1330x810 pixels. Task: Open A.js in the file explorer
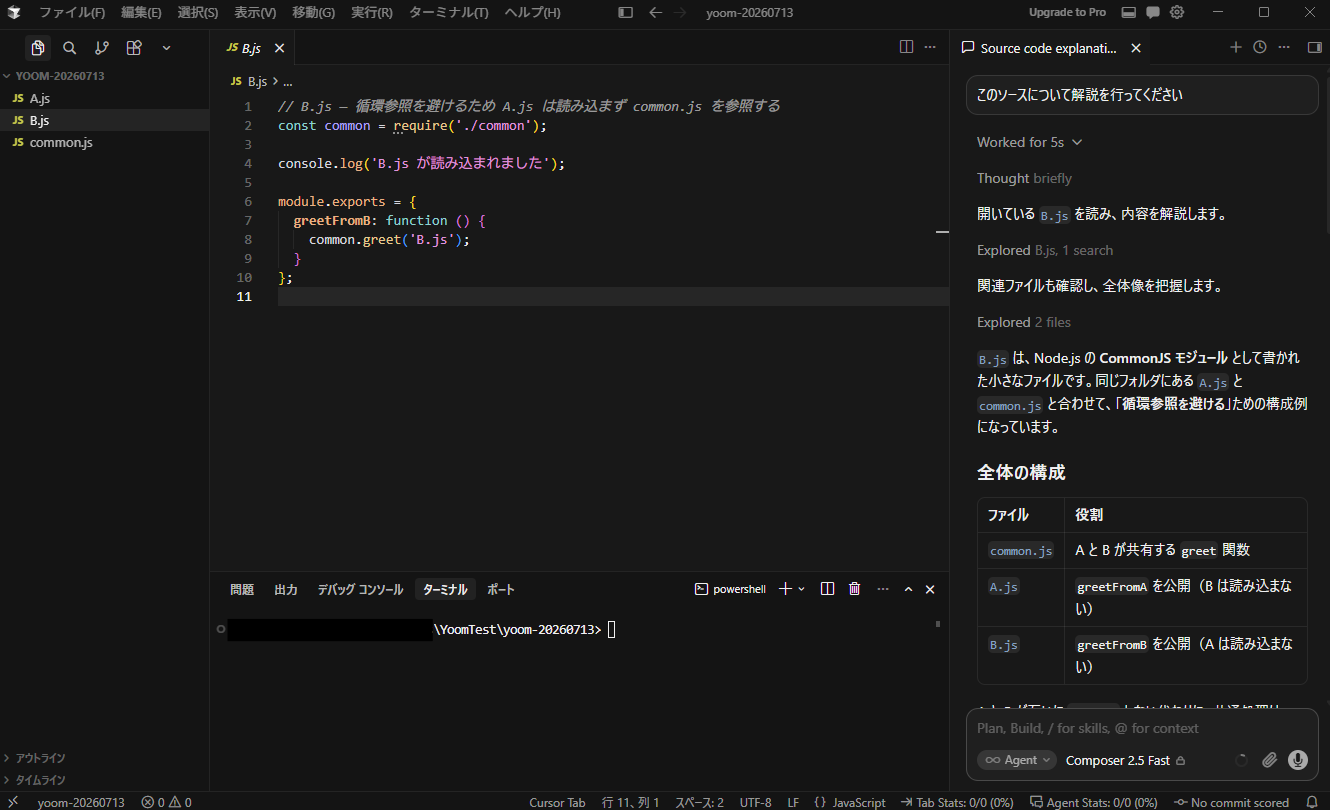click(x=104, y=98)
